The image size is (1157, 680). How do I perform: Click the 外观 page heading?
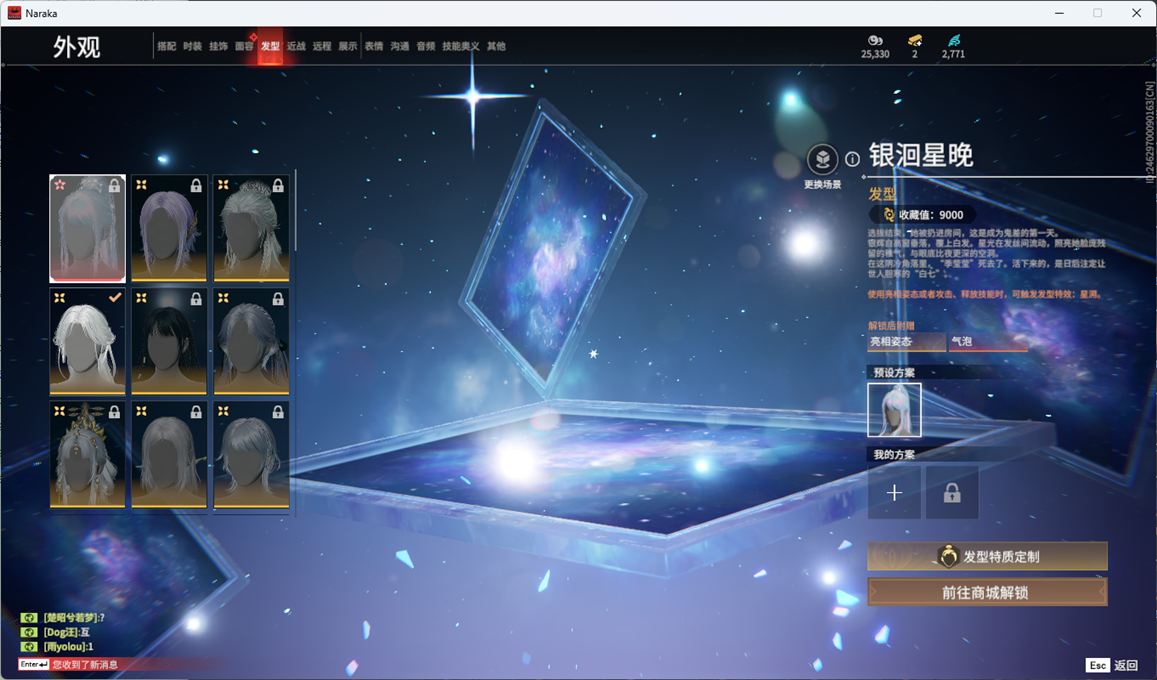coord(76,47)
